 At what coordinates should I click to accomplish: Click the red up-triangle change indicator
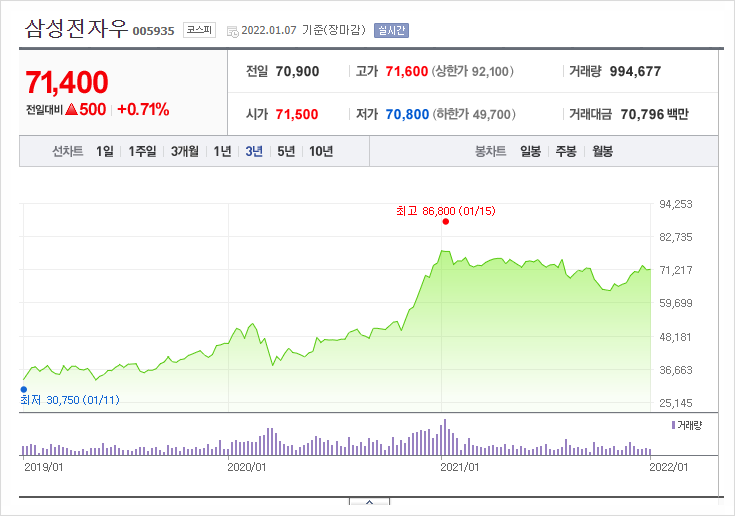[x=71, y=109]
